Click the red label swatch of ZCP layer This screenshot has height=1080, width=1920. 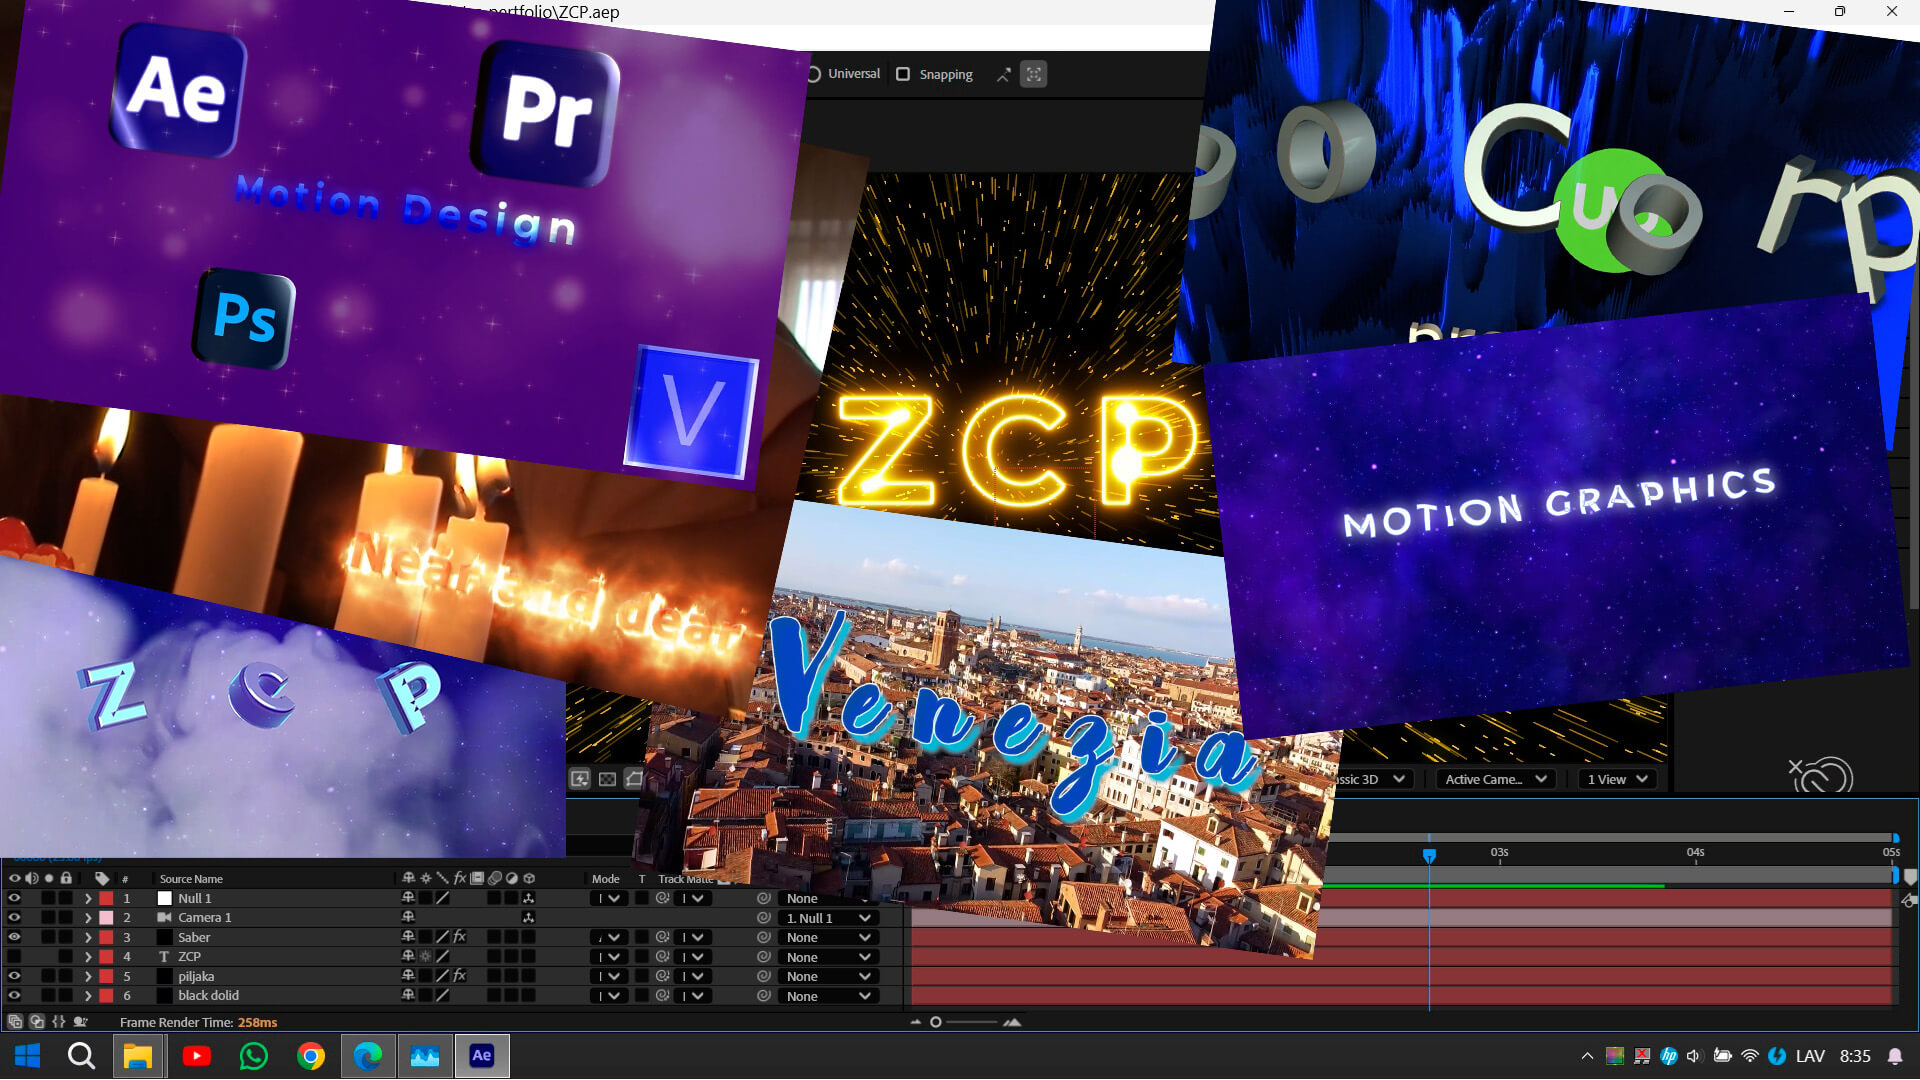click(x=106, y=957)
